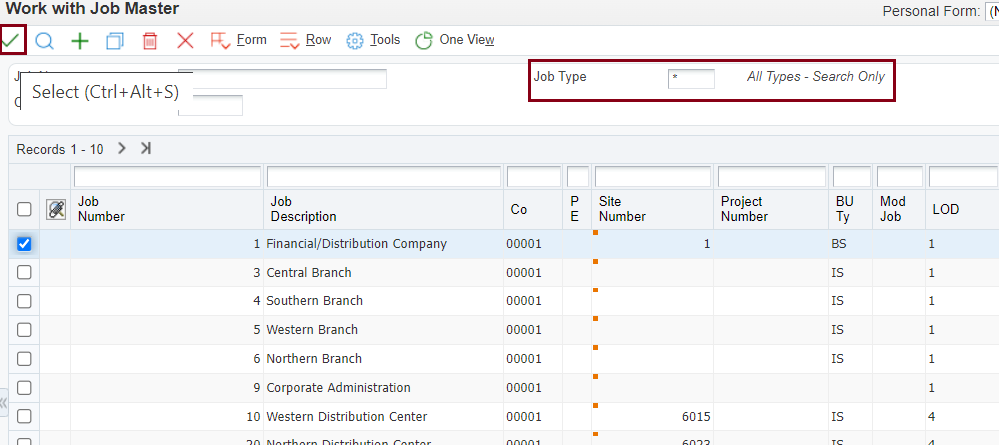Click the Job Number filter field
Screen dimensions: 999x445
[x=168, y=176]
